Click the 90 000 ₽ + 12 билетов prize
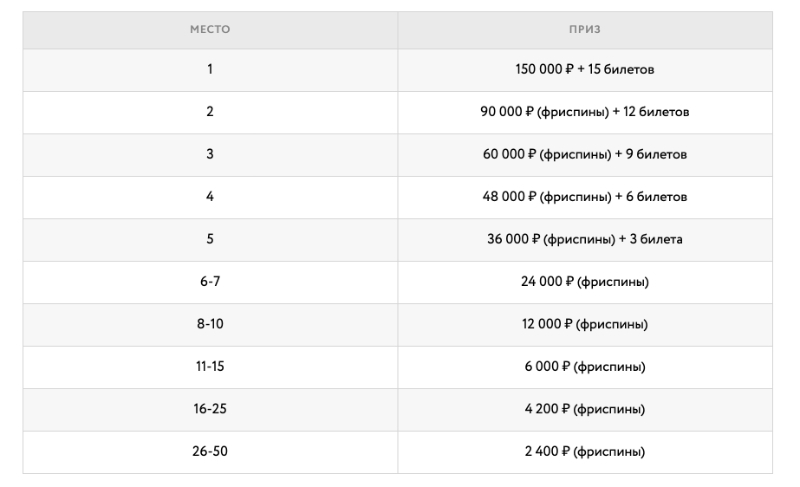800x487 pixels. [585, 112]
